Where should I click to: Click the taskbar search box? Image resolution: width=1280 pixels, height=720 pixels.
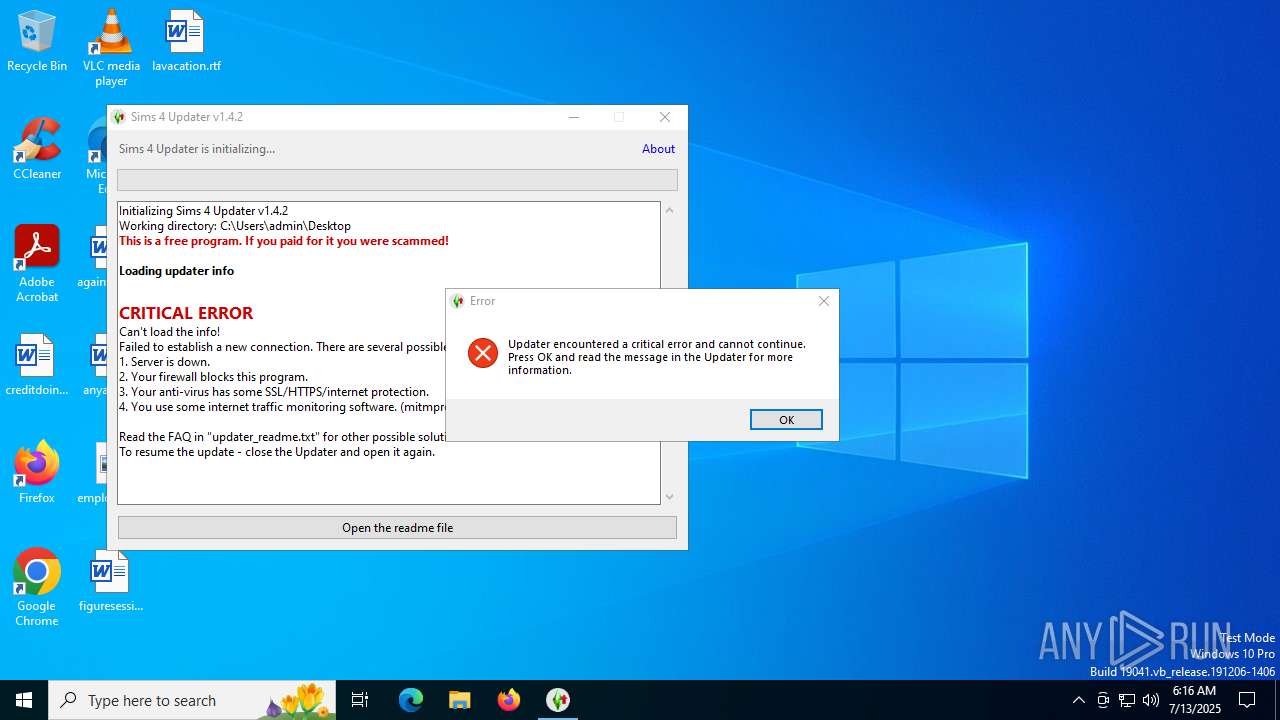[x=192, y=700]
